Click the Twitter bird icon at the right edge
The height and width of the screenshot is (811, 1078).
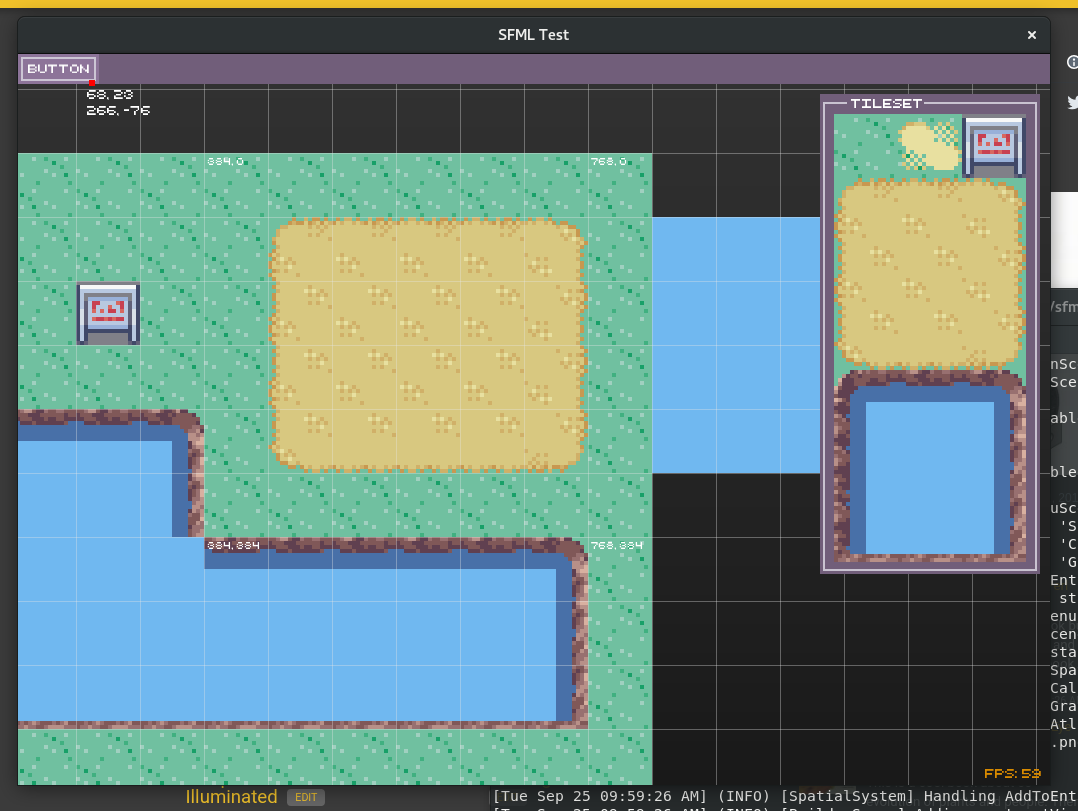point(1072,102)
